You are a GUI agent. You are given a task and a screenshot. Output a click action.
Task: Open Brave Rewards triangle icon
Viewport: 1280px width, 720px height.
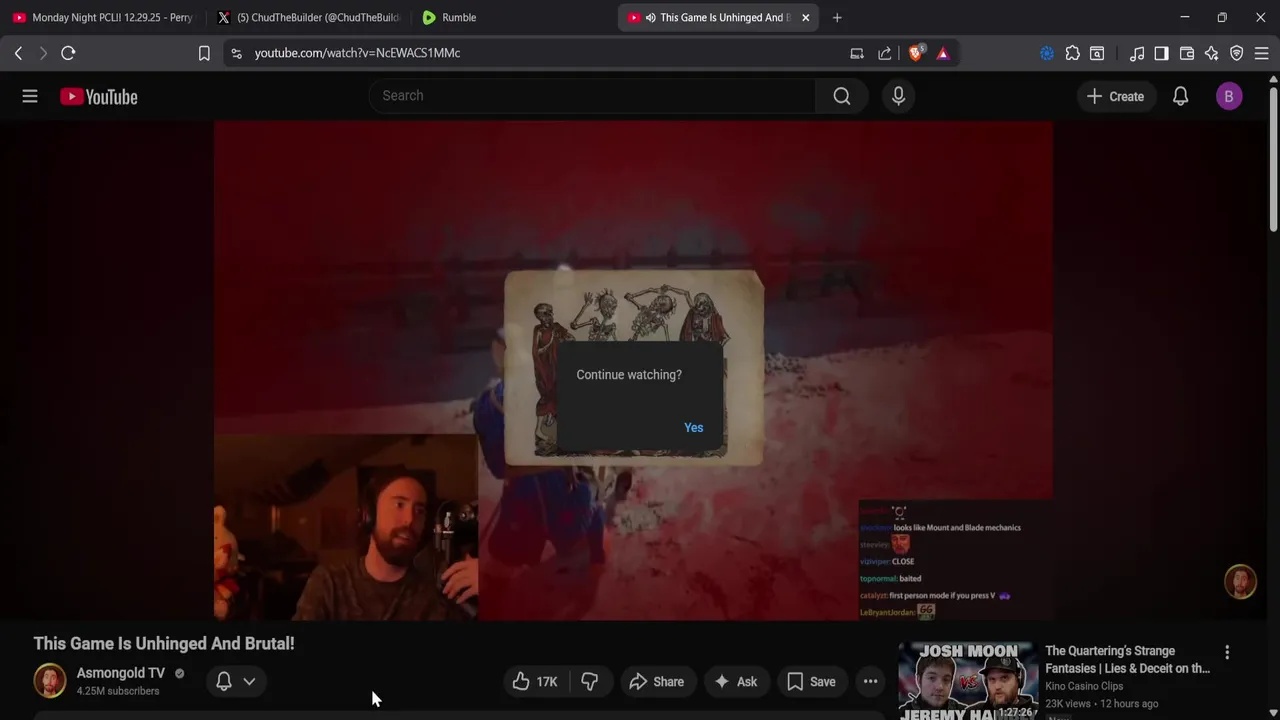(x=943, y=53)
